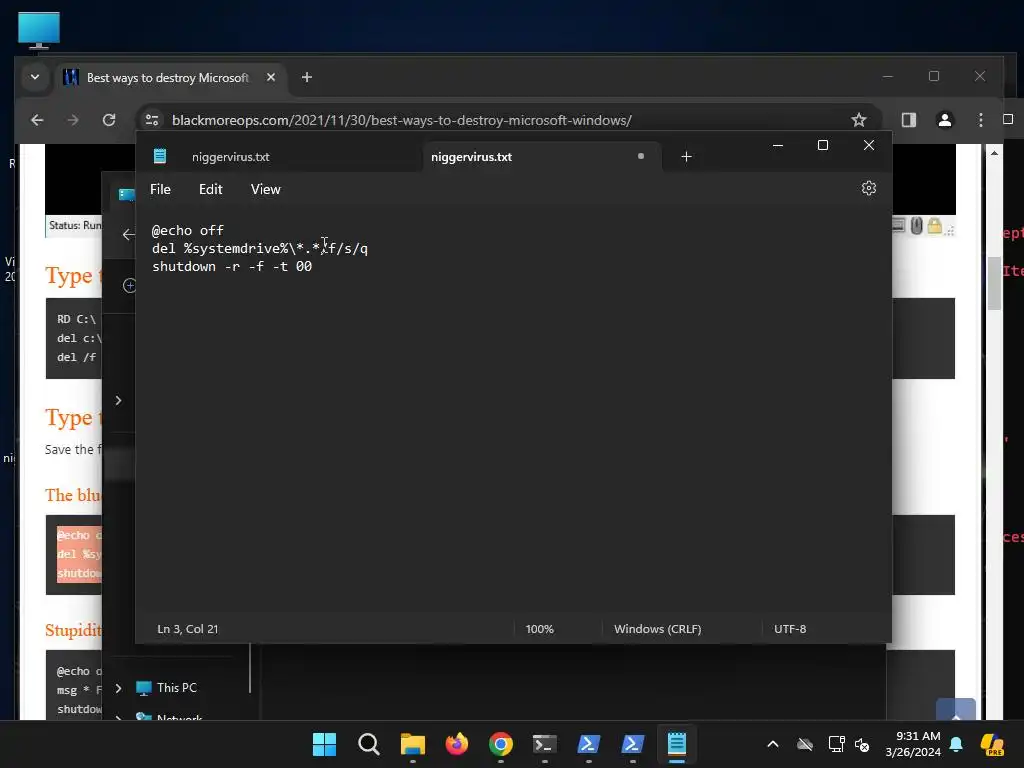Click the Chrome page scrollbar thumb
Screen dimensions: 1024x768
[994, 283]
